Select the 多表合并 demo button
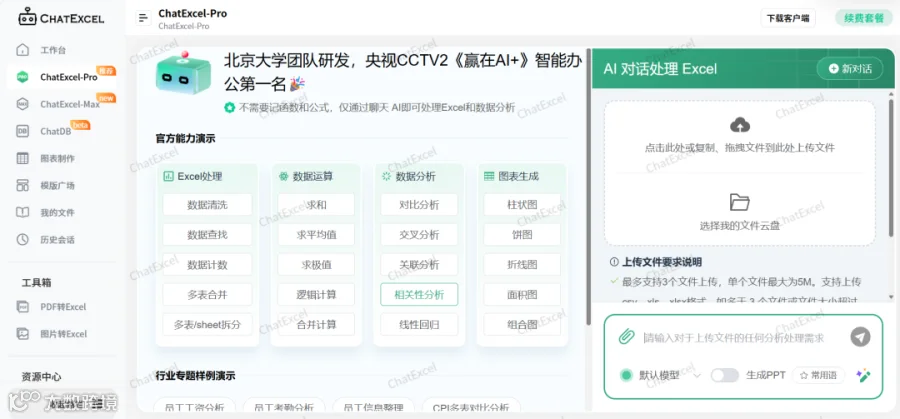 click(x=207, y=294)
